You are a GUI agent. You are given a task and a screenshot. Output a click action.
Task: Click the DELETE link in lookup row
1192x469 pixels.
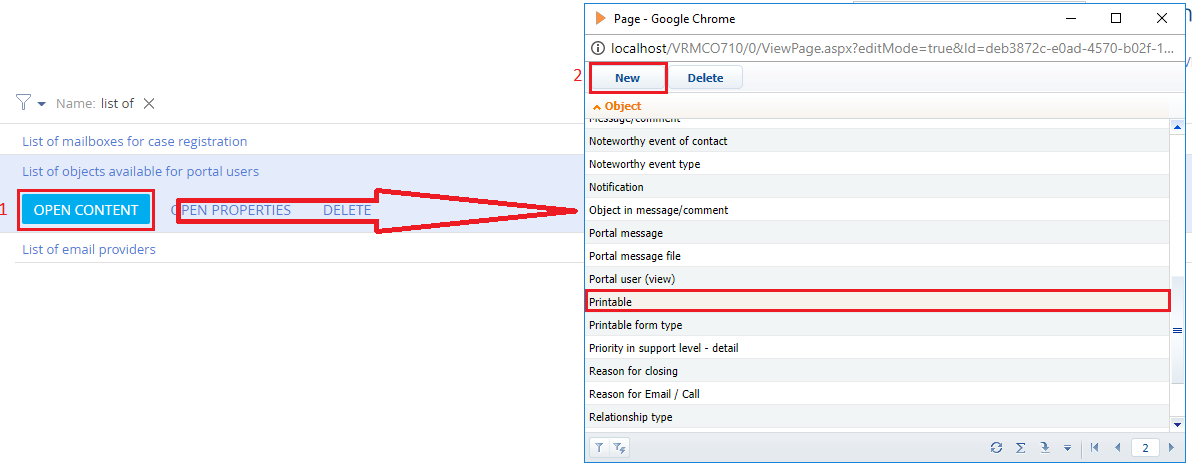click(347, 210)
